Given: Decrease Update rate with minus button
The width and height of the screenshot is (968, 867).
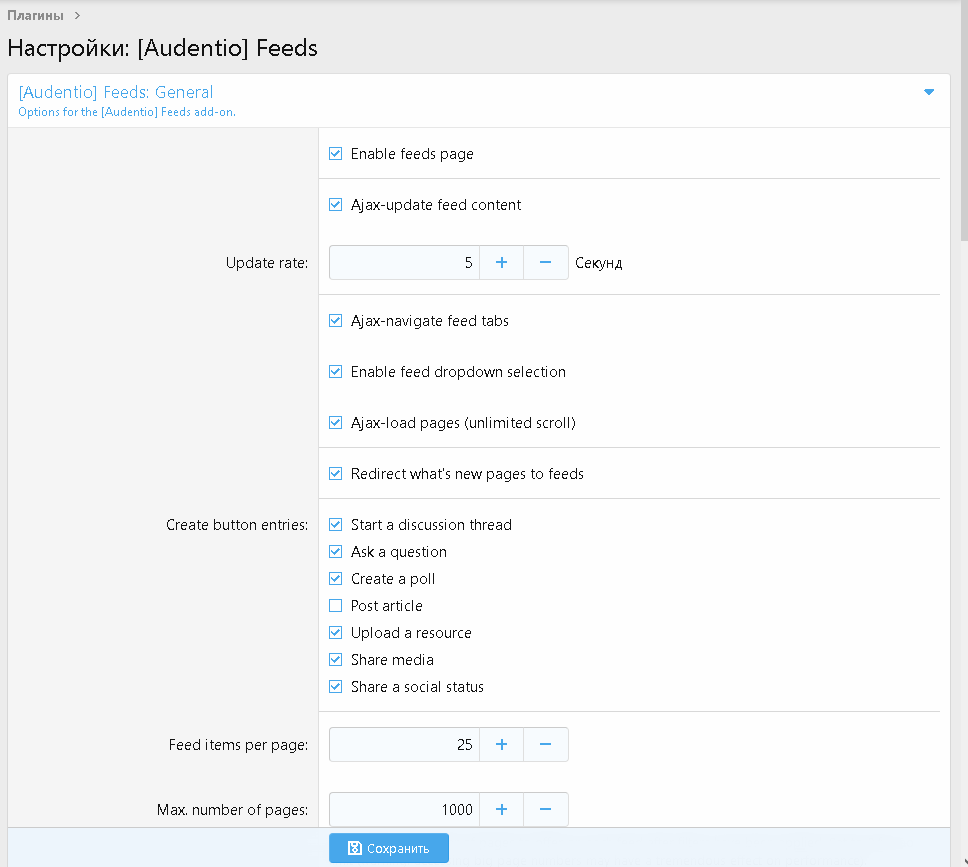Looking at the screenshot, I should coord(545,262).
